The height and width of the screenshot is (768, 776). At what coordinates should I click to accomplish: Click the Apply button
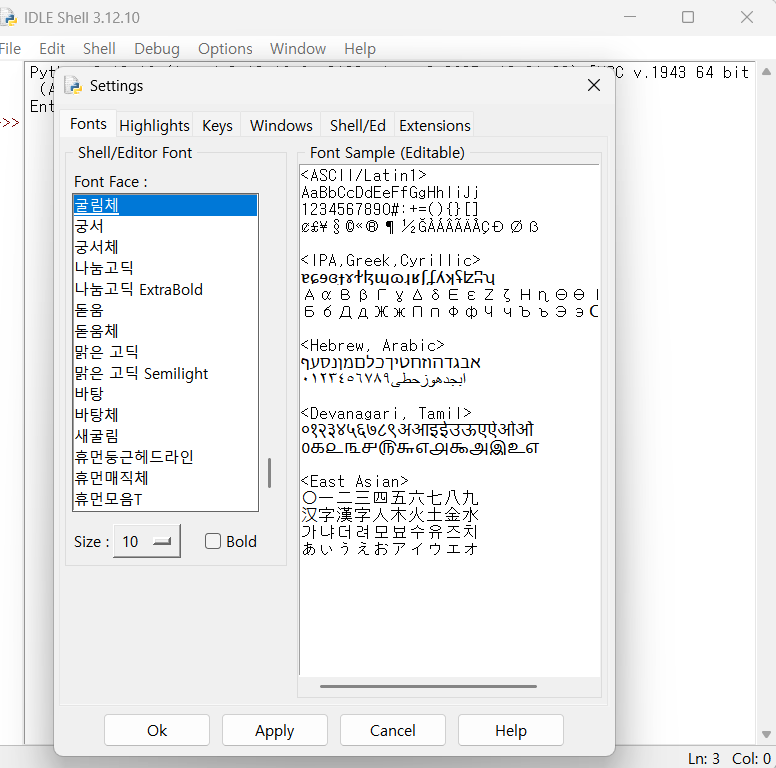coord(275,730)
